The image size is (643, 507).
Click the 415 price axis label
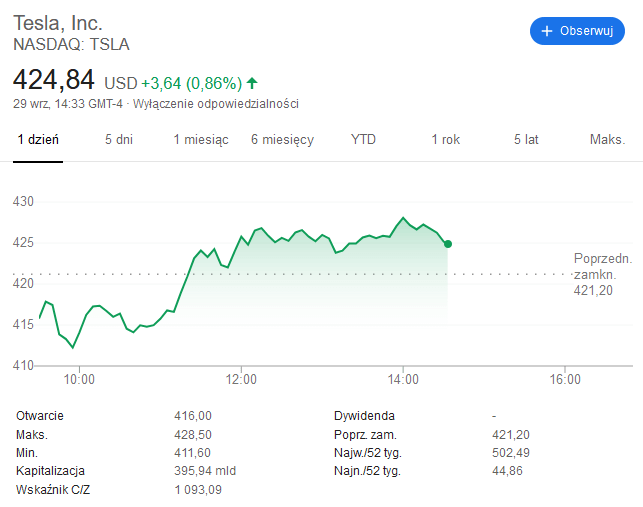point(23,324)
